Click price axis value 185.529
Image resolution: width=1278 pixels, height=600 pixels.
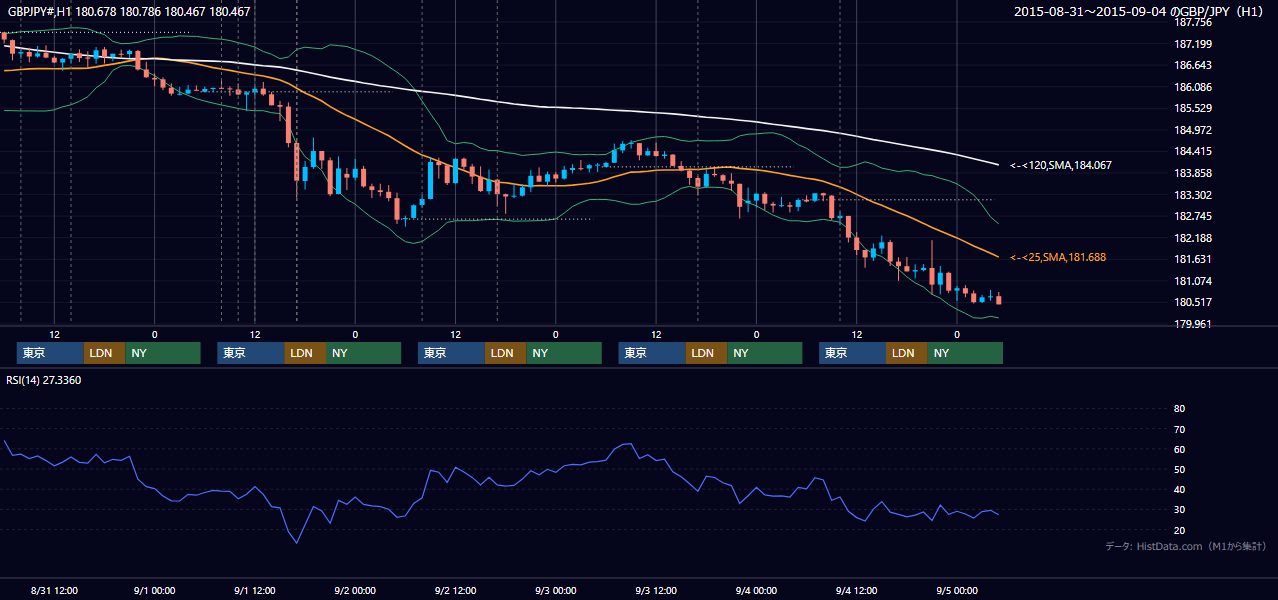tap(1194, 109)
